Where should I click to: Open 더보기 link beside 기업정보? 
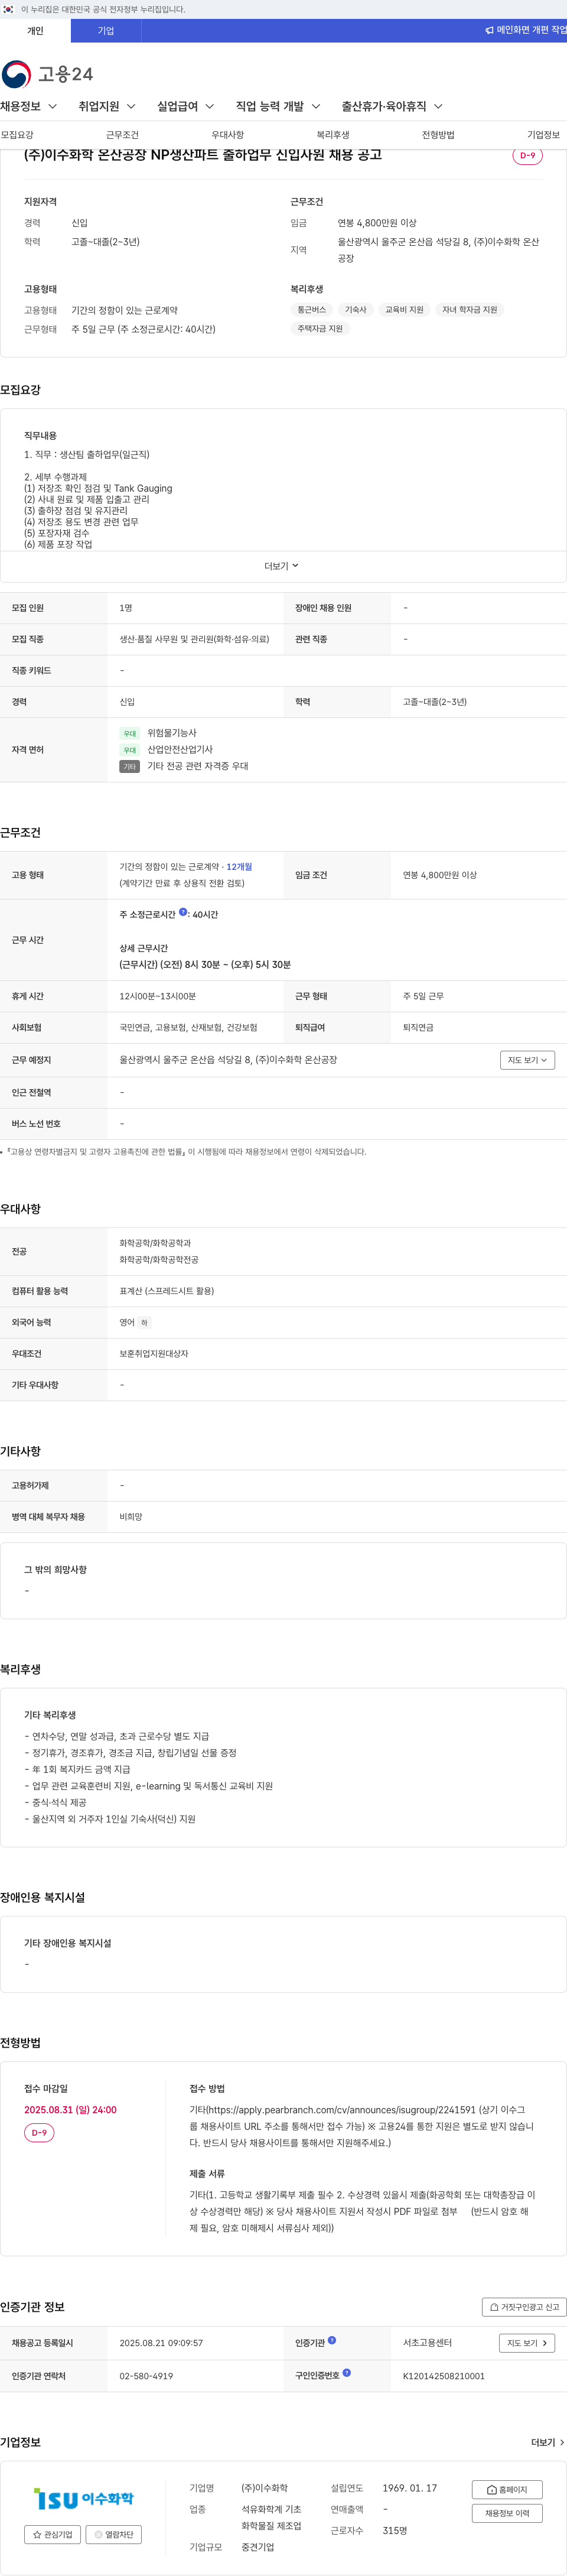tap(547, 2442)
